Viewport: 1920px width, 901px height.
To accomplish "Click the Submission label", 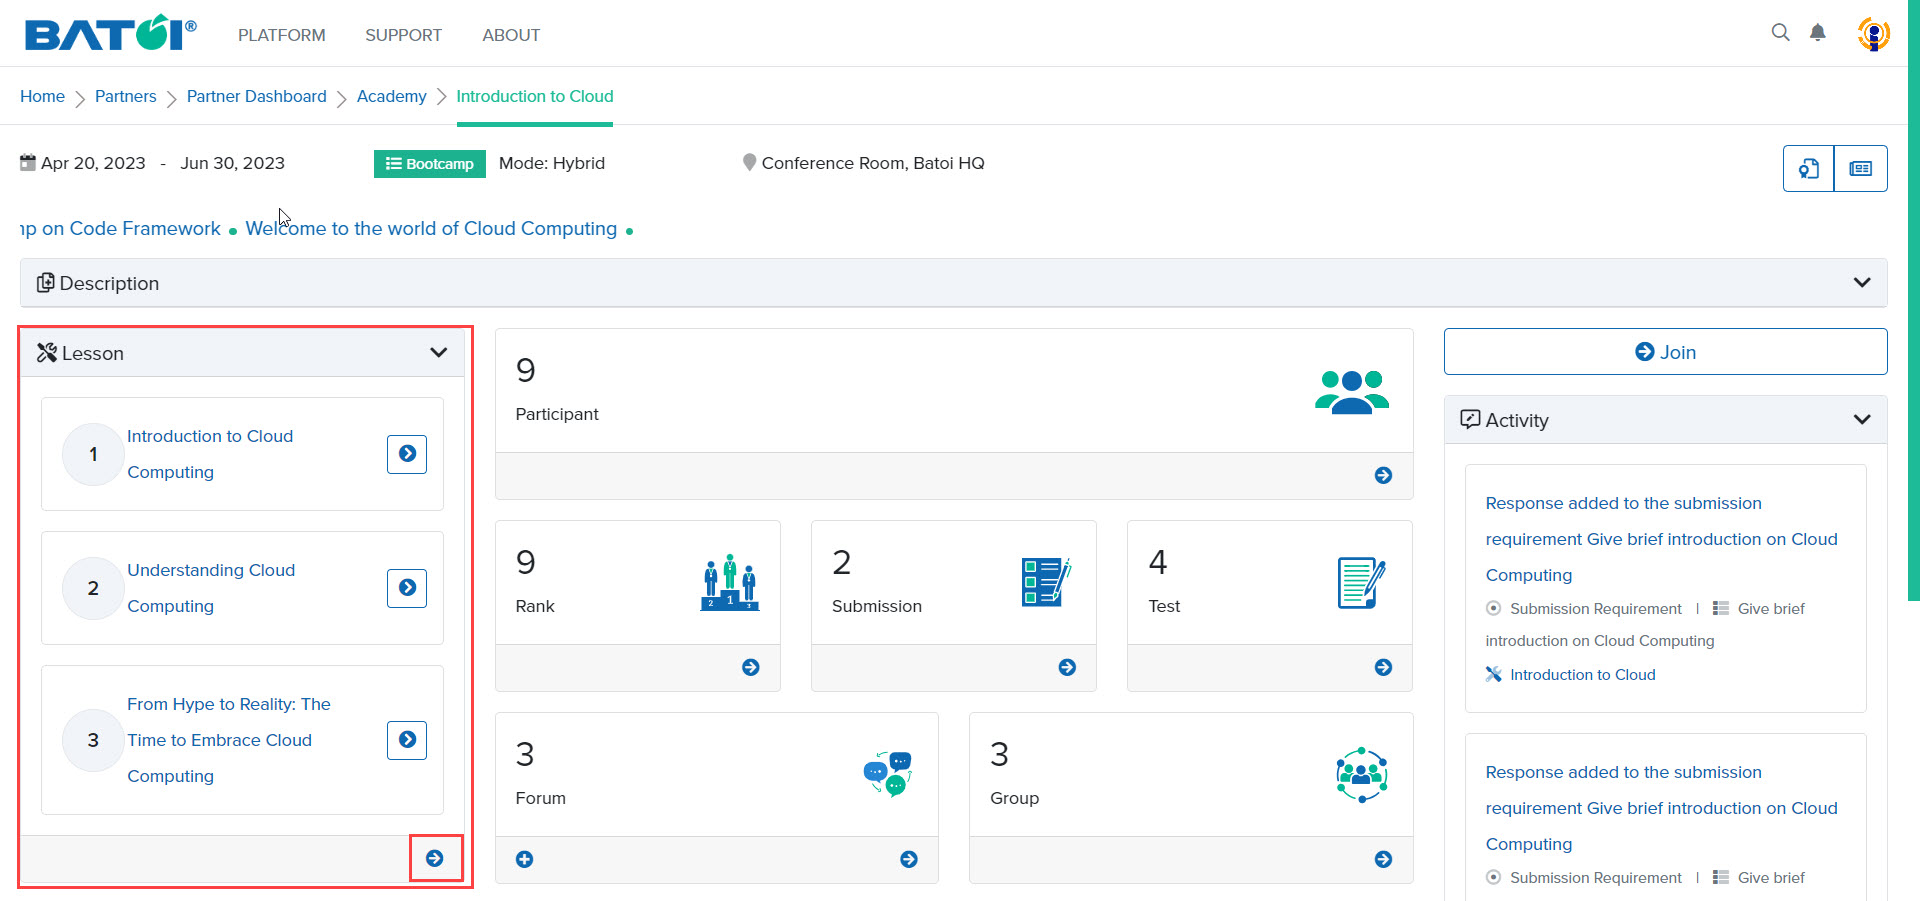I will point(877,606).
